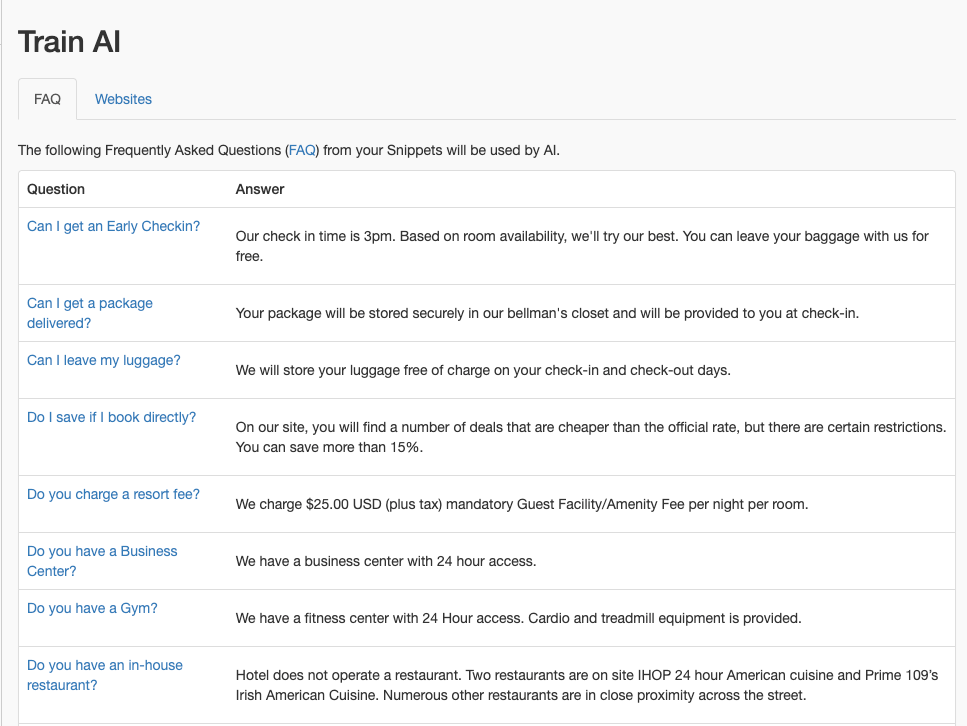967x726 pixels.
Task: Click the Train AI page heading
Action: click(x=70, y=42)
